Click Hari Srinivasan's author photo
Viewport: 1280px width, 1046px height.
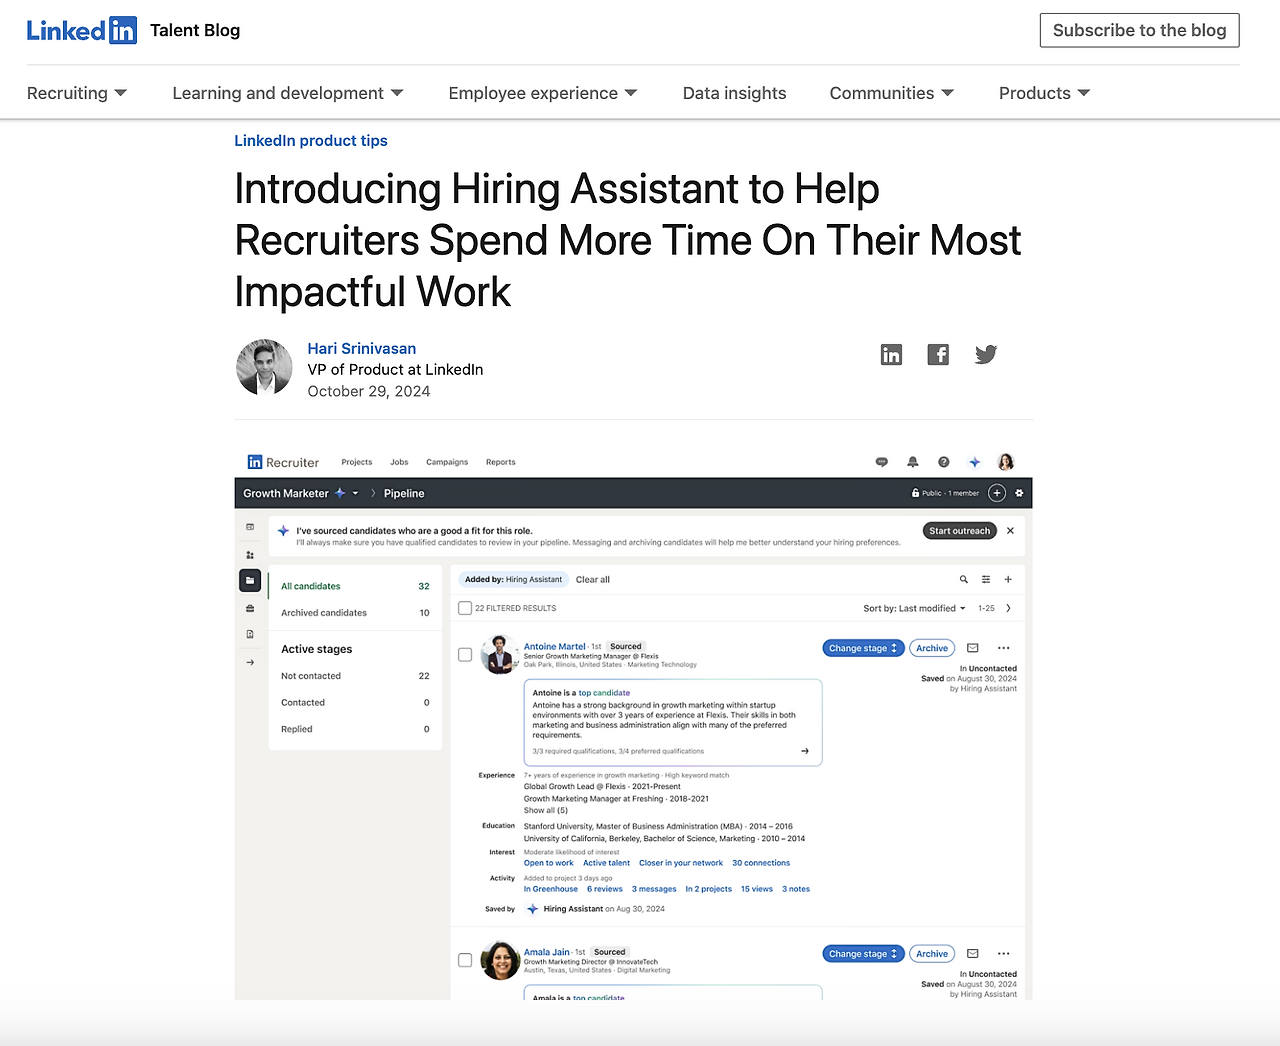click(264, 367)
